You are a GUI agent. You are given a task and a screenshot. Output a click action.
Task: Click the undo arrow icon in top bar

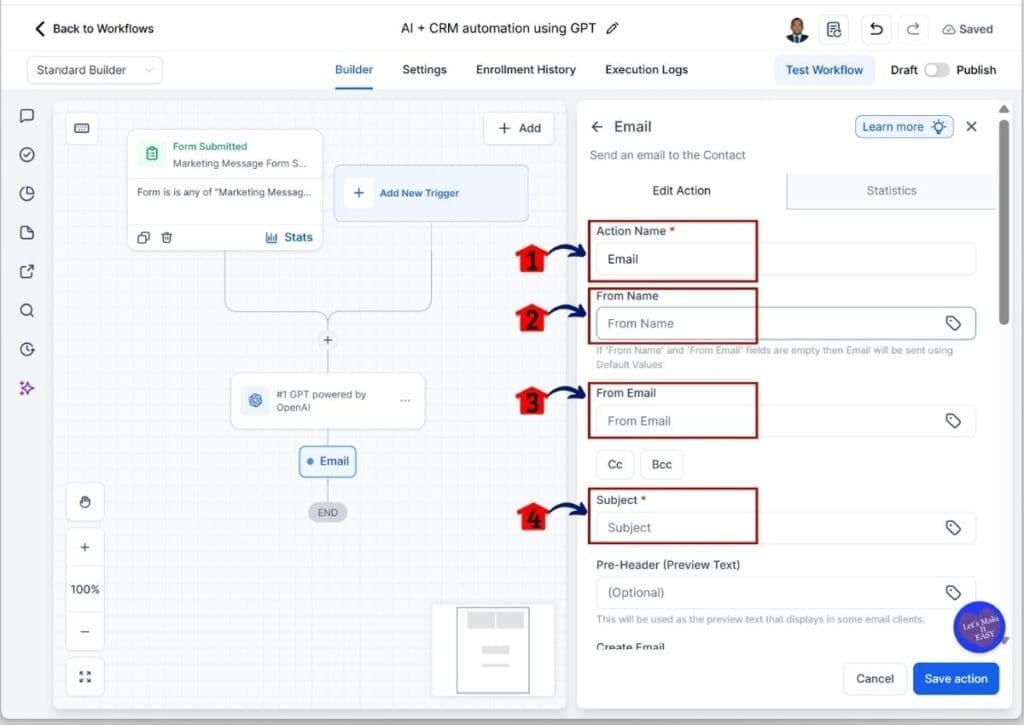click(x=876, y=29)
